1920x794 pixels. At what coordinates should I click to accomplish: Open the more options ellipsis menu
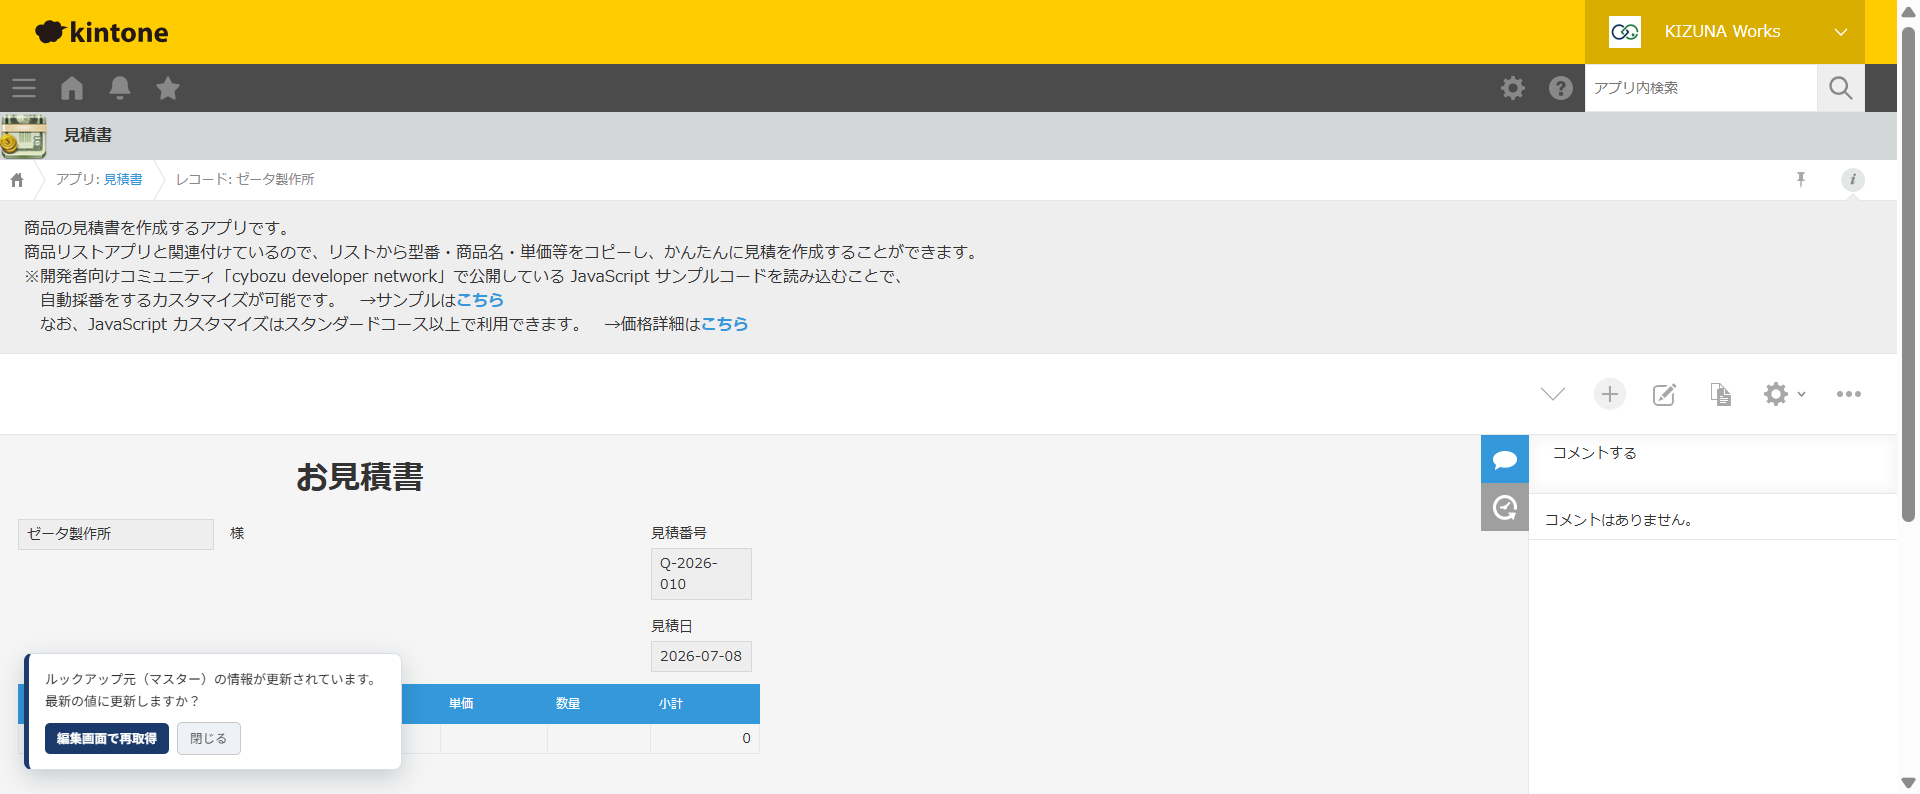pyautogui.click(x=1849, y=394)
